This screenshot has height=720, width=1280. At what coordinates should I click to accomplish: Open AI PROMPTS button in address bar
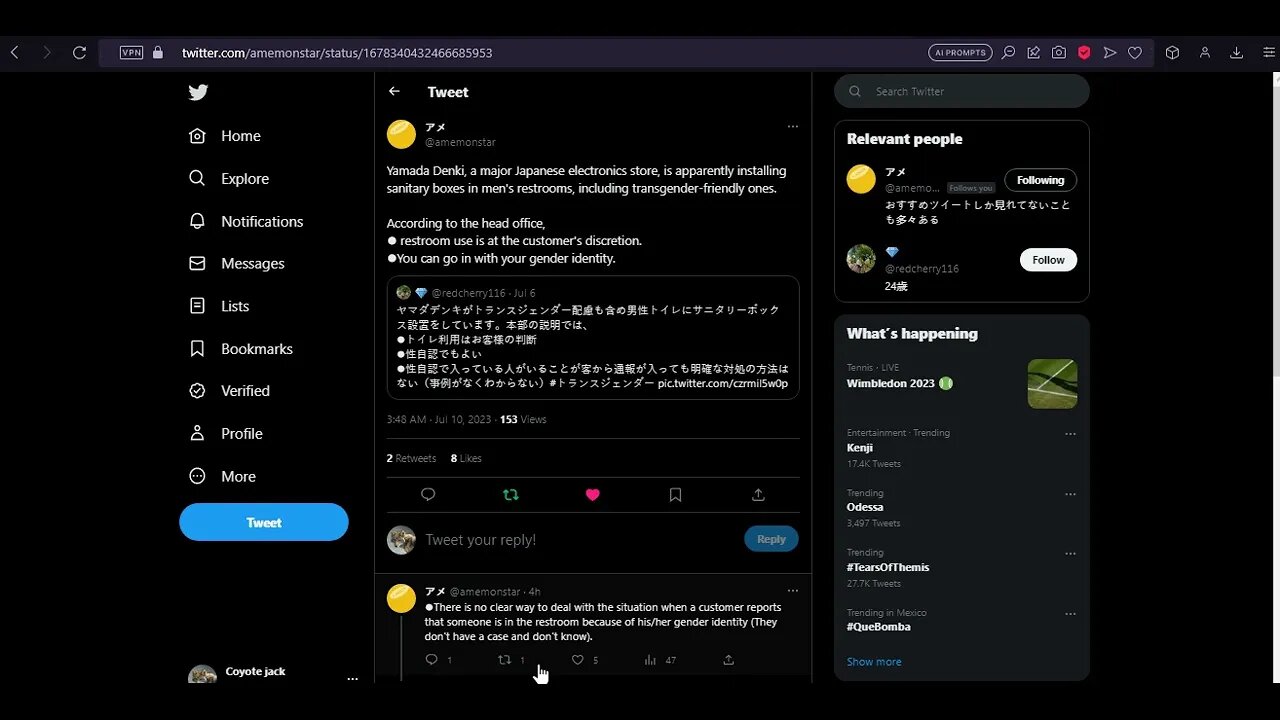coord(960,52)
